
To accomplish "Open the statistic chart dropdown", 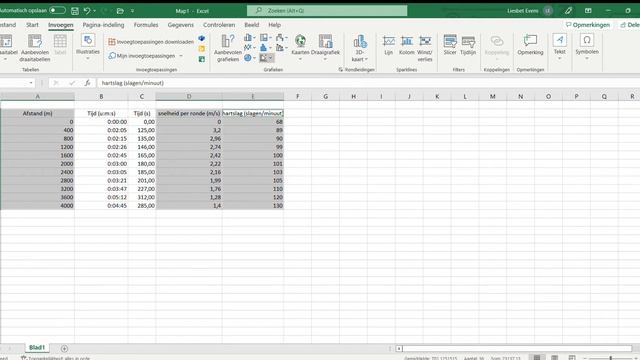I will [x=266, y=48].
